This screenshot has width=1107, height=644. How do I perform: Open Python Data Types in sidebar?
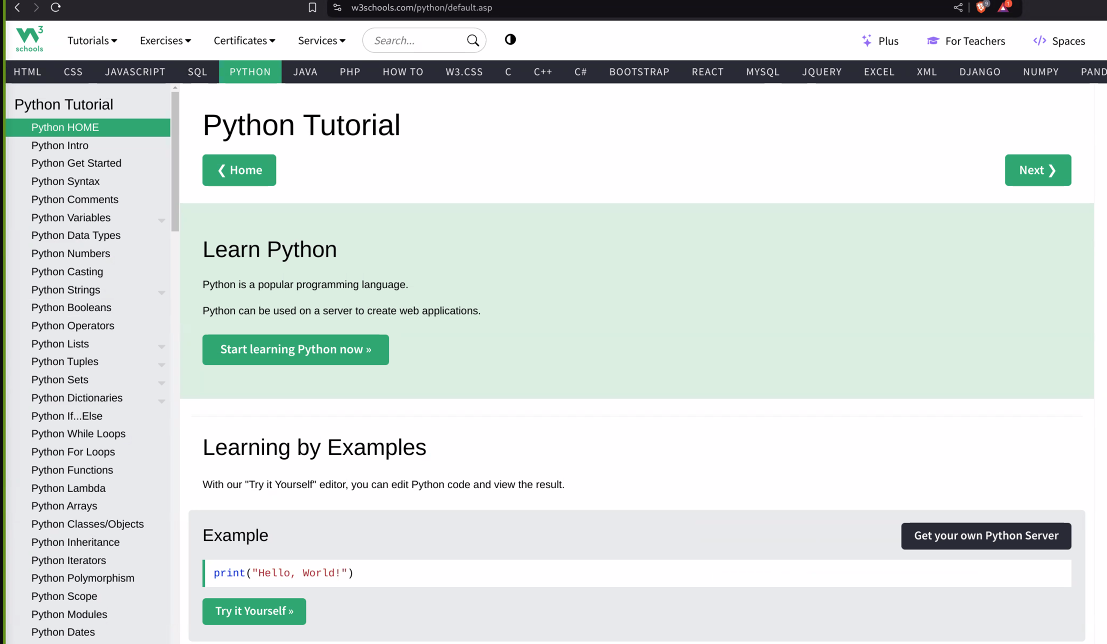(x=88, y=235)
